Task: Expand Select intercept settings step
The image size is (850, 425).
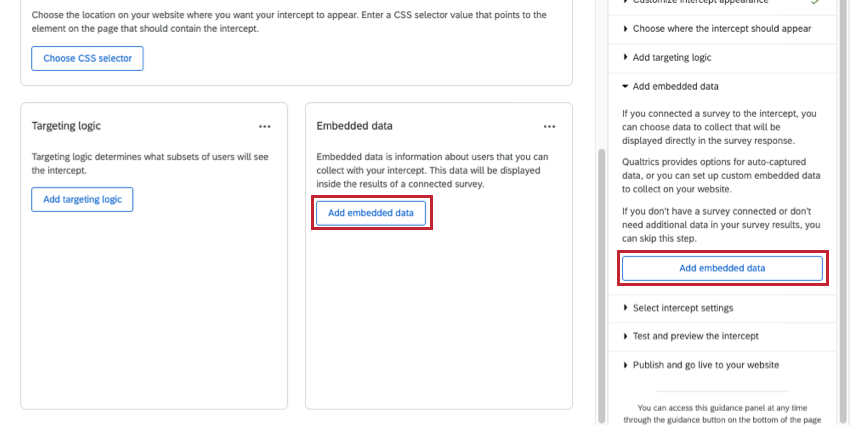Action: (682, 308)
